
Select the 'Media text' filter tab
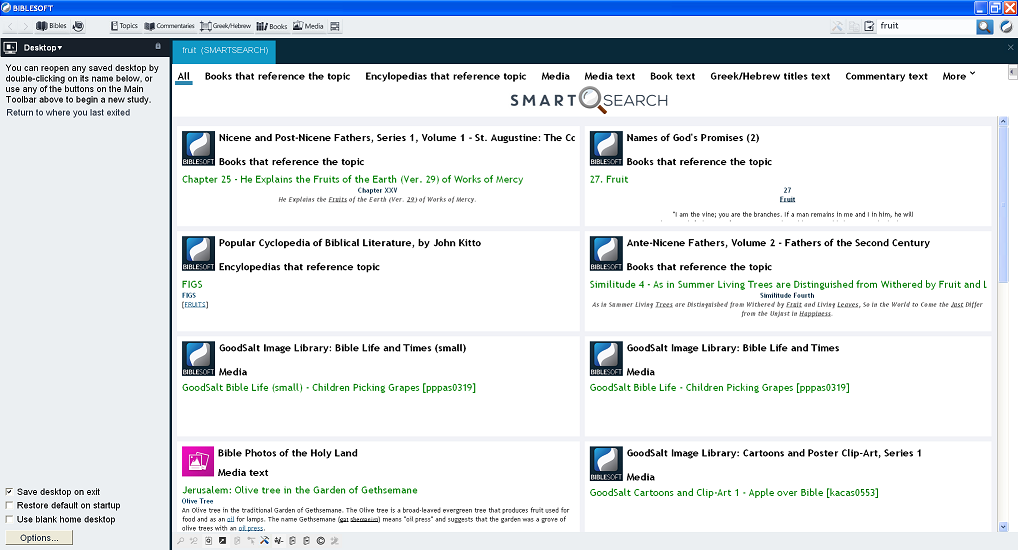tap(610, 77)
